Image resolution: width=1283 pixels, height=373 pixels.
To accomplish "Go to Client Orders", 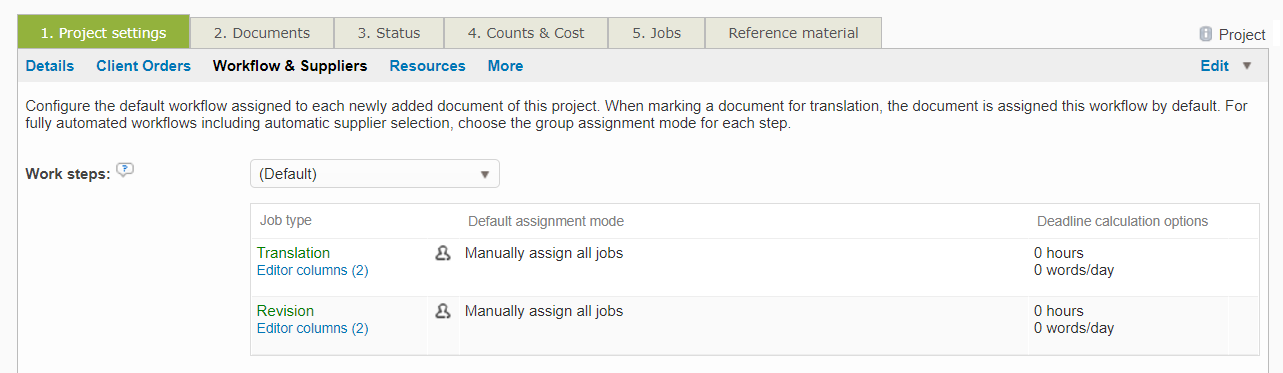I will point(143,66).
